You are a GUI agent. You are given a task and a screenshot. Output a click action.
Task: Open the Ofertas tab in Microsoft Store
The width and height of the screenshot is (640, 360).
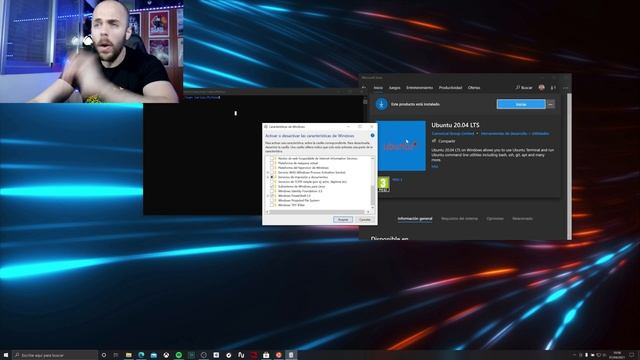point(473,88)
